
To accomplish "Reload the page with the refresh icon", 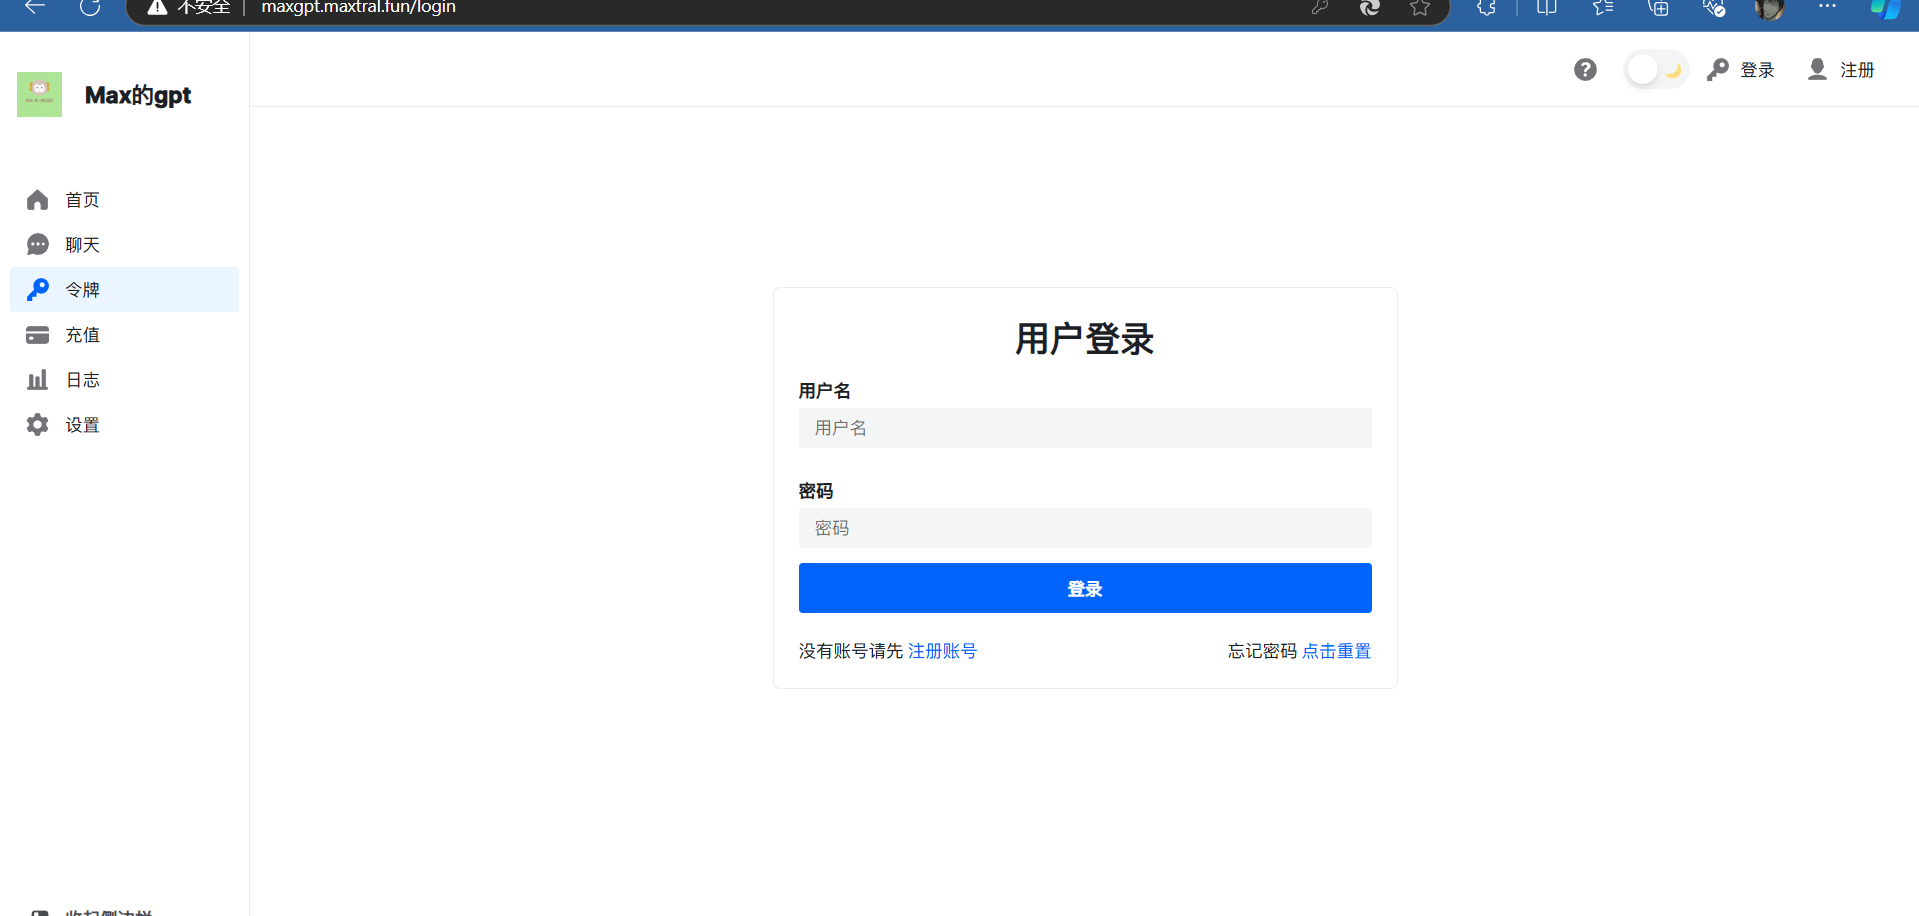I will pyautogui.click(x=90, y=7).
